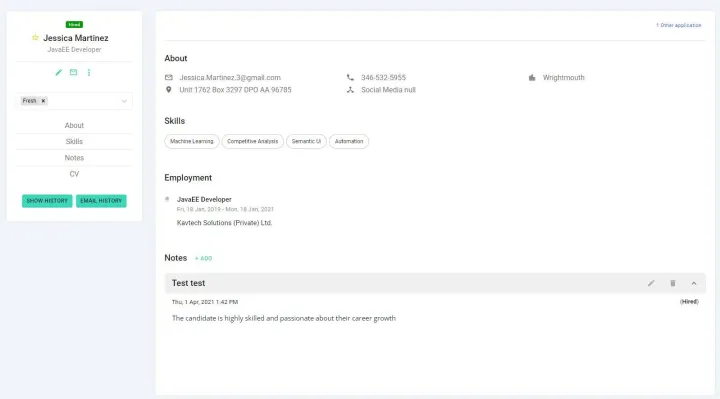This screenshot has height=399, width=720.
Task: Go to the About section link
Action: pos(74,125)
